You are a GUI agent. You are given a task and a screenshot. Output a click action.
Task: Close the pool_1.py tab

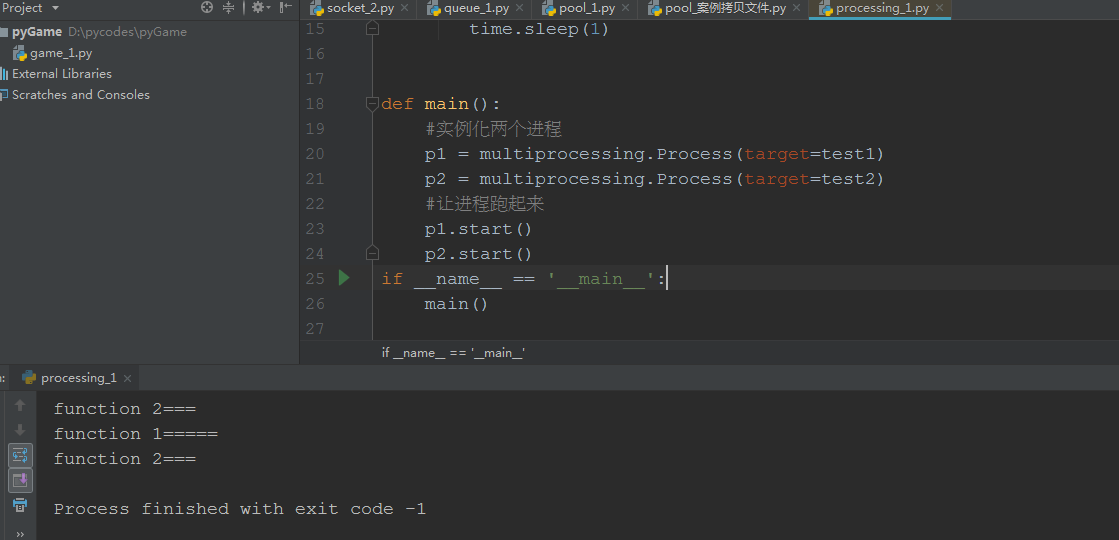pos(625,9)
